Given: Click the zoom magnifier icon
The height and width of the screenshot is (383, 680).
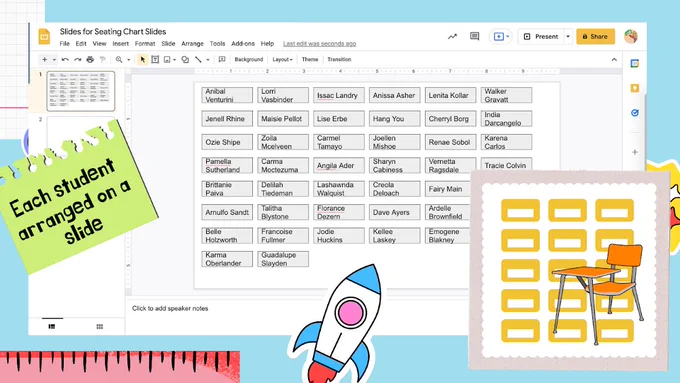Looking at the screenshot, I should 119,59.
